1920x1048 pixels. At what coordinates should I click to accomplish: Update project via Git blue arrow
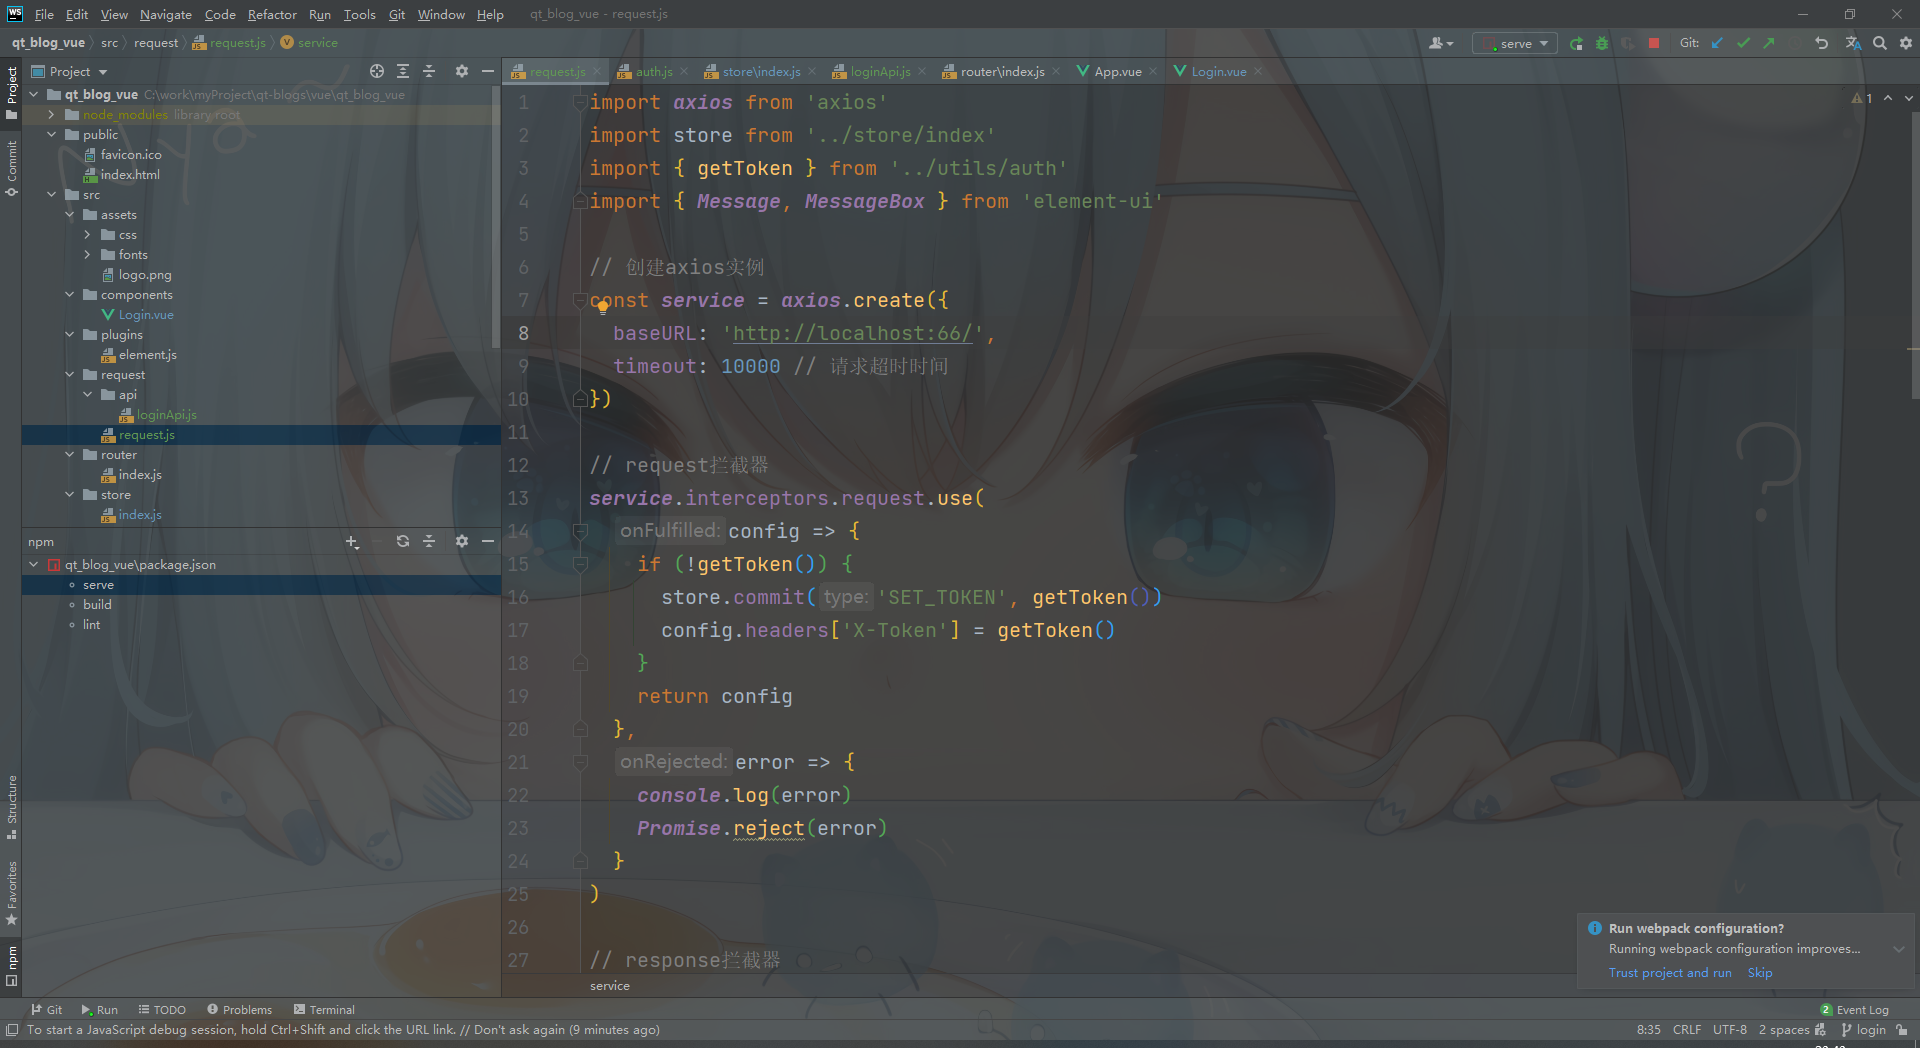pos(1718,43)
